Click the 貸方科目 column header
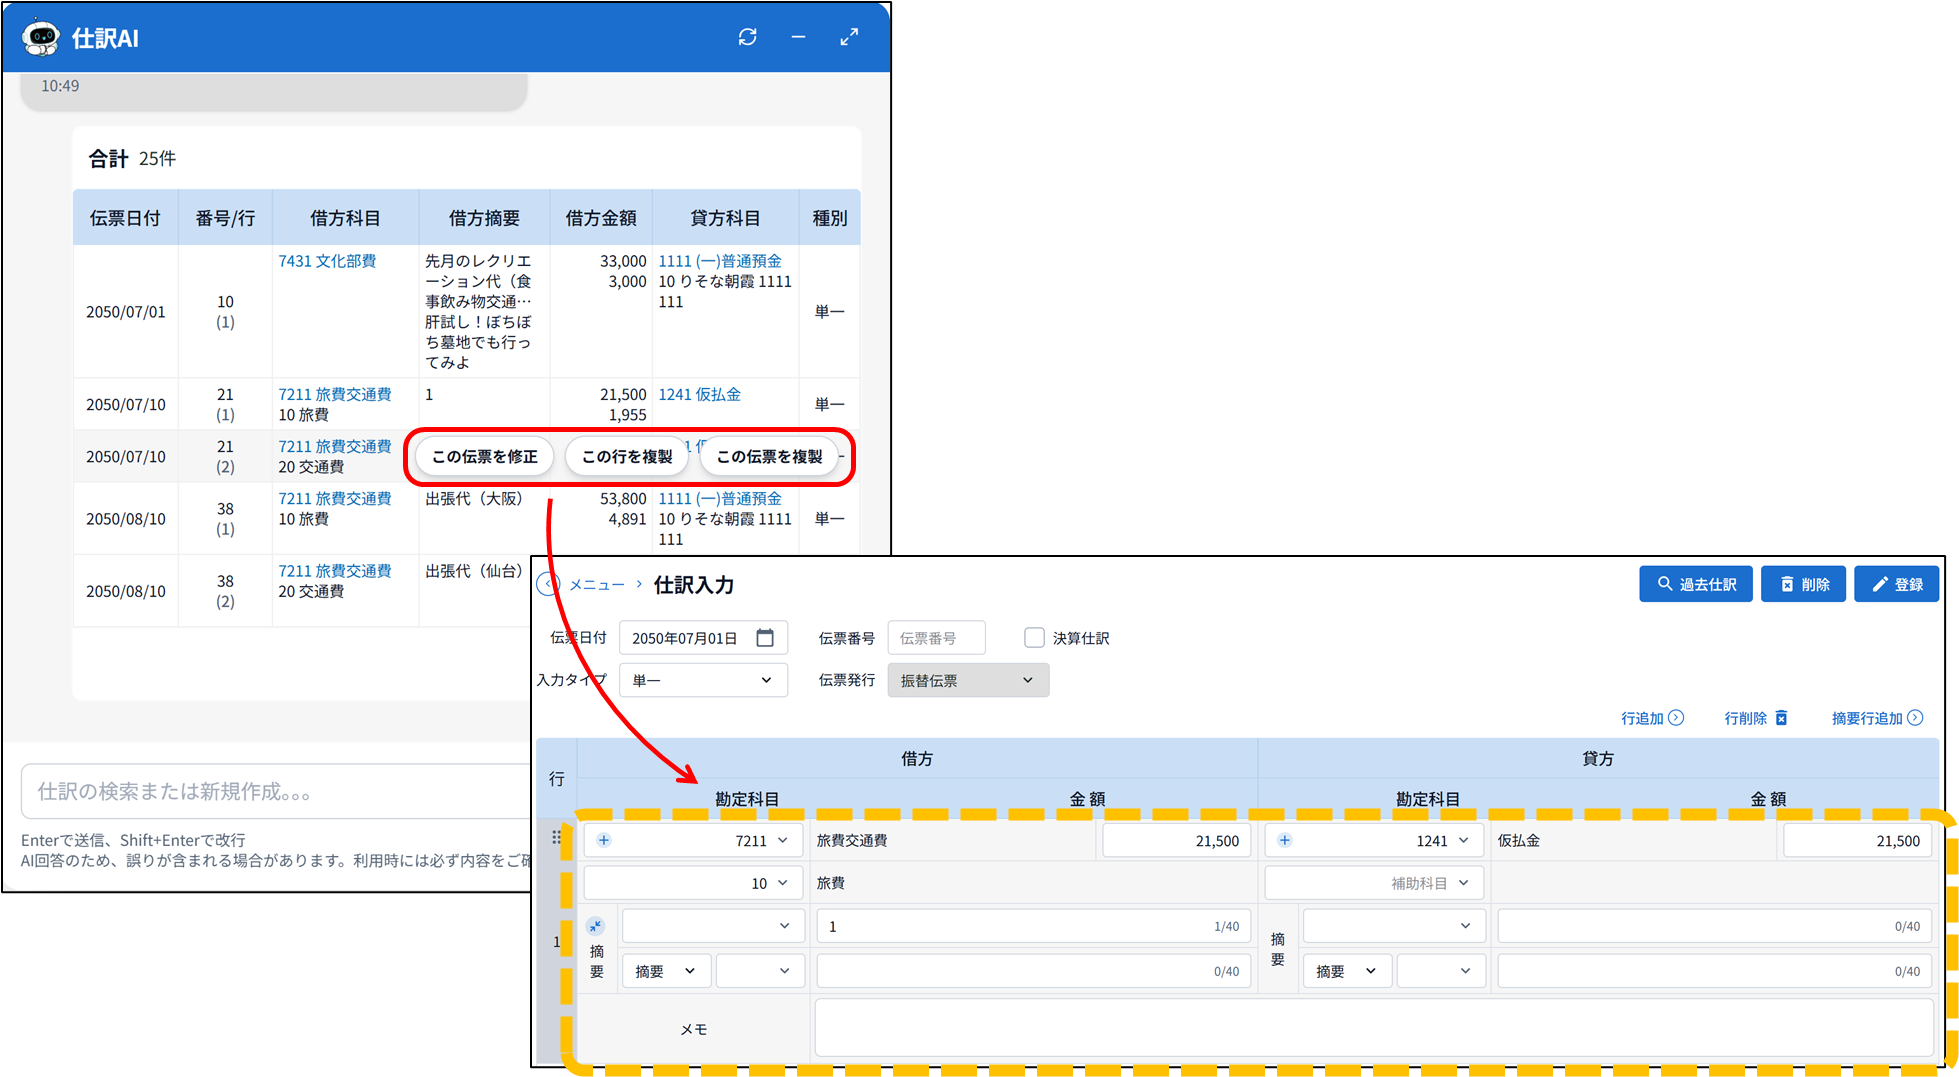Image resolution: width=1959 pixels, height=1077 pixels. [x=725, y=218]
